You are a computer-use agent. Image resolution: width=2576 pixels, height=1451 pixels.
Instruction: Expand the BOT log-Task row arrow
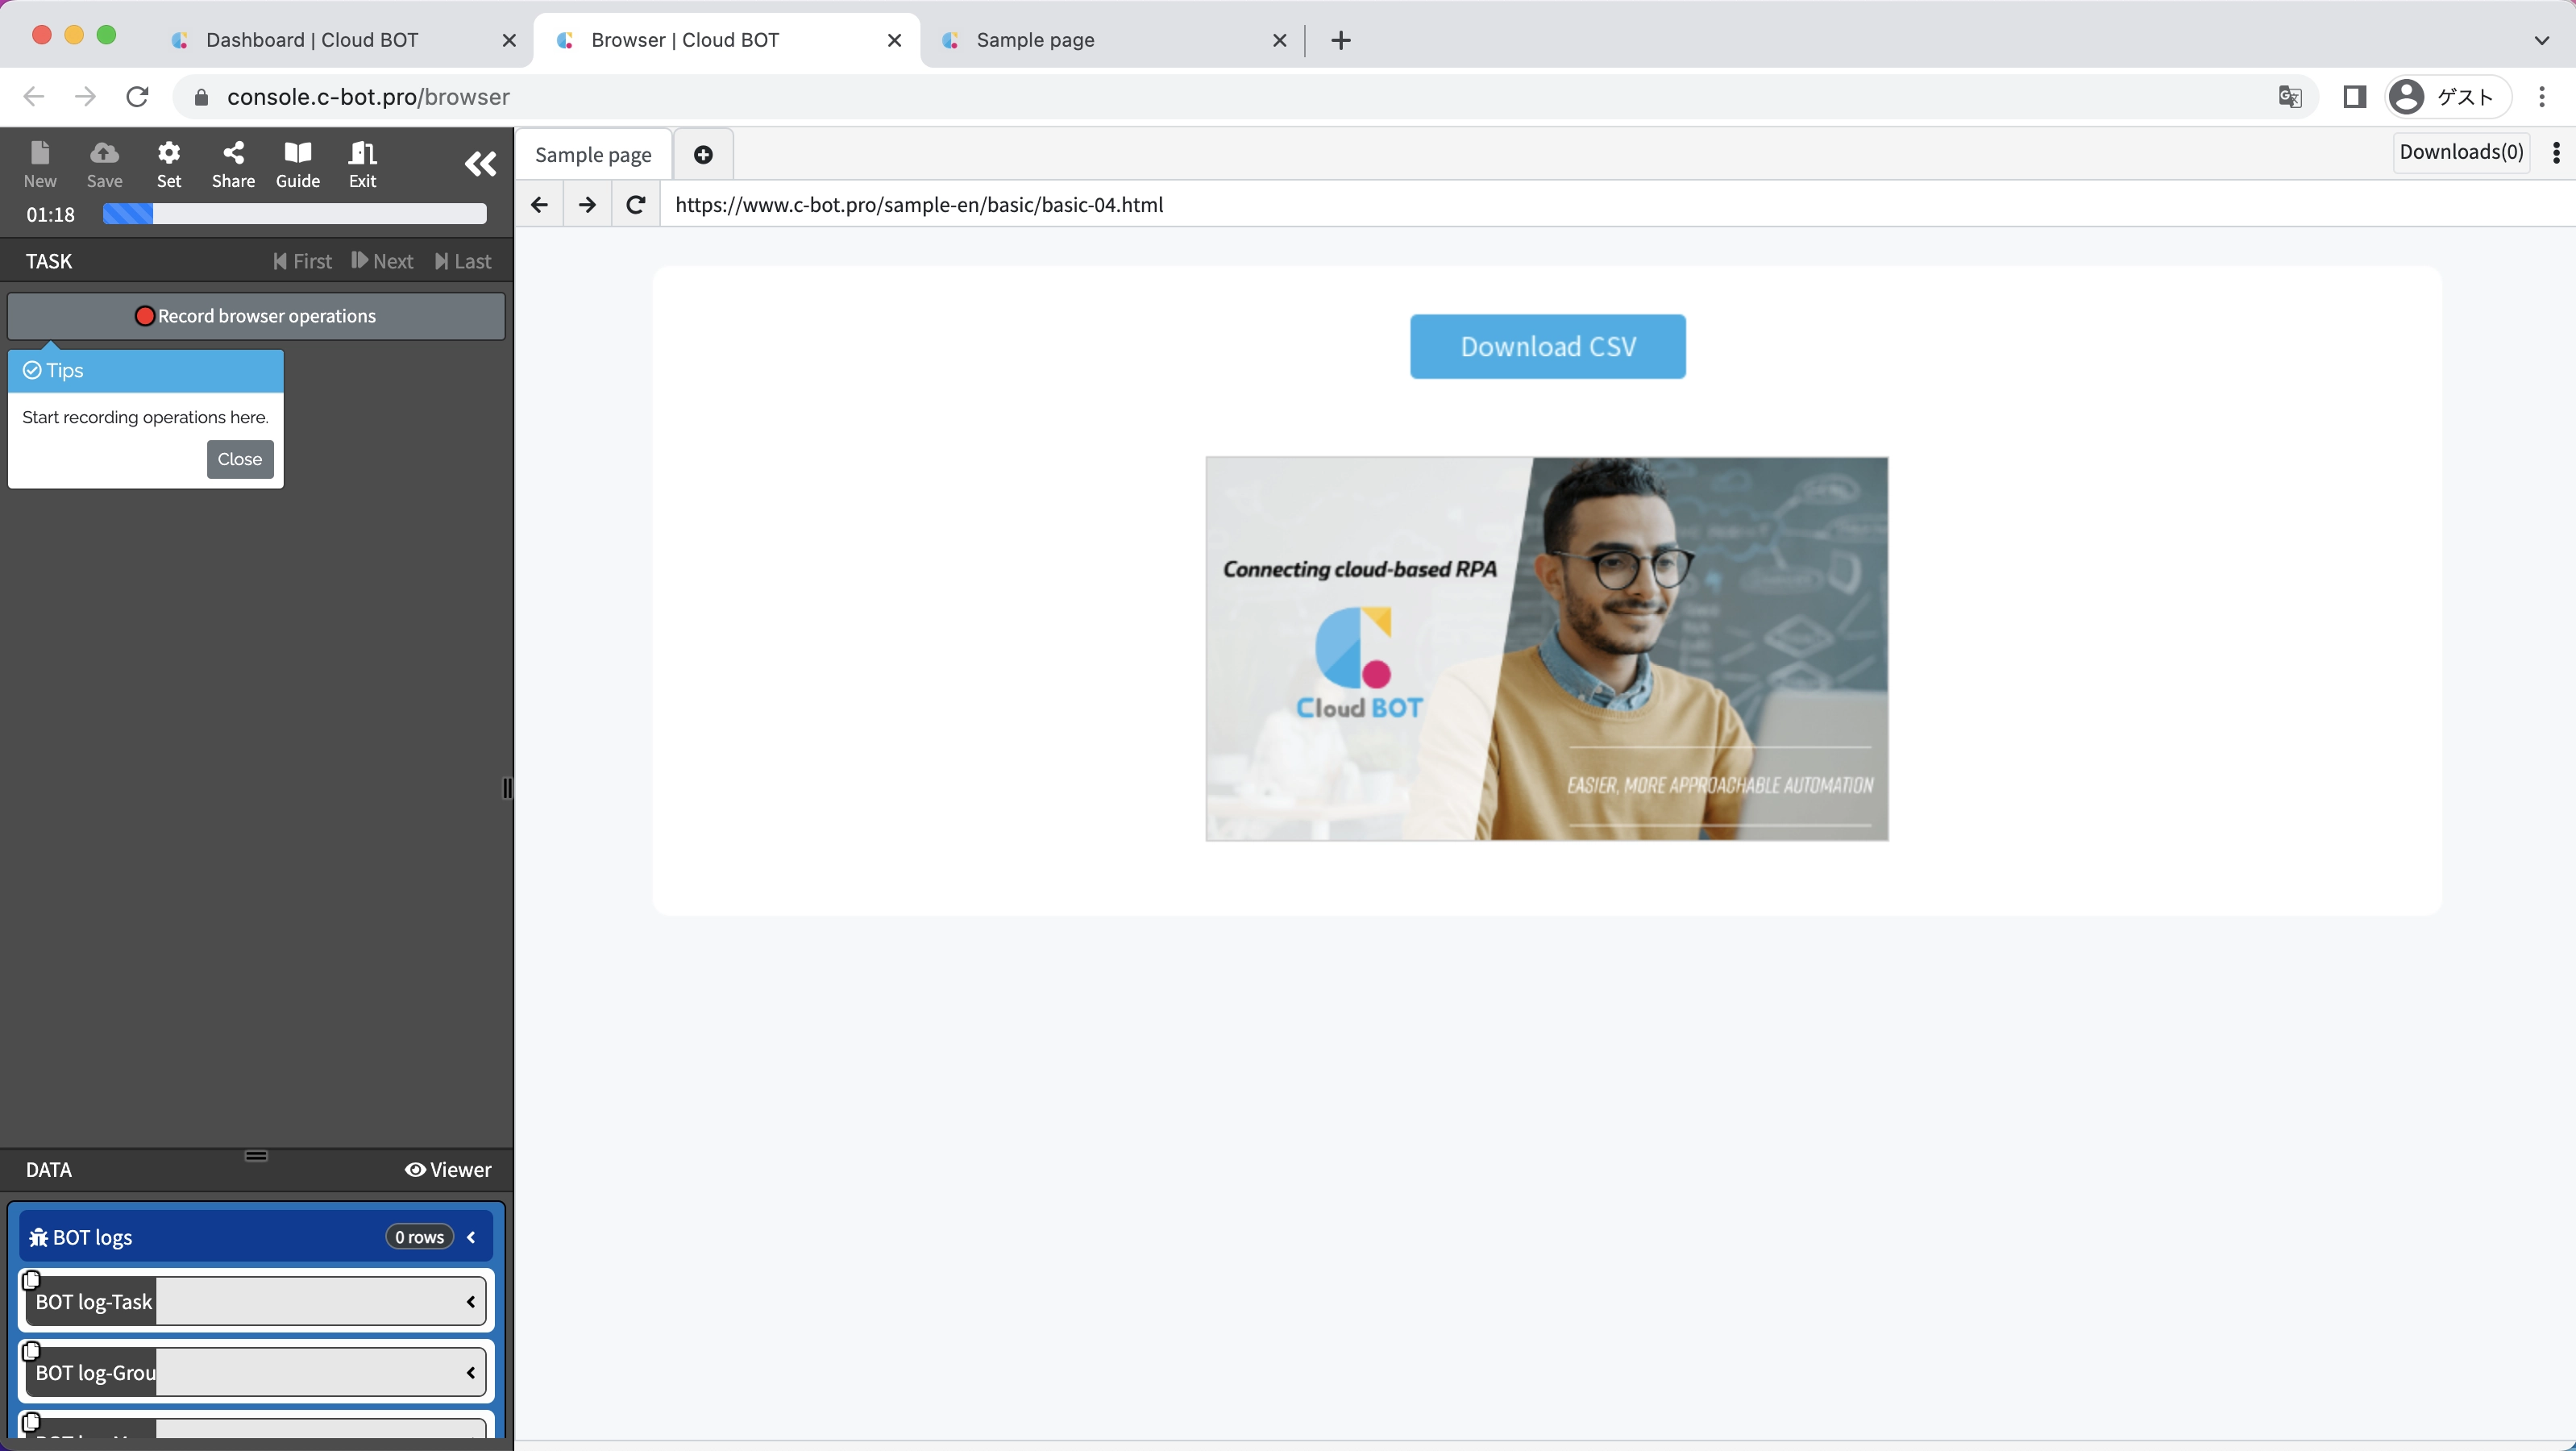coord(470,1302)
